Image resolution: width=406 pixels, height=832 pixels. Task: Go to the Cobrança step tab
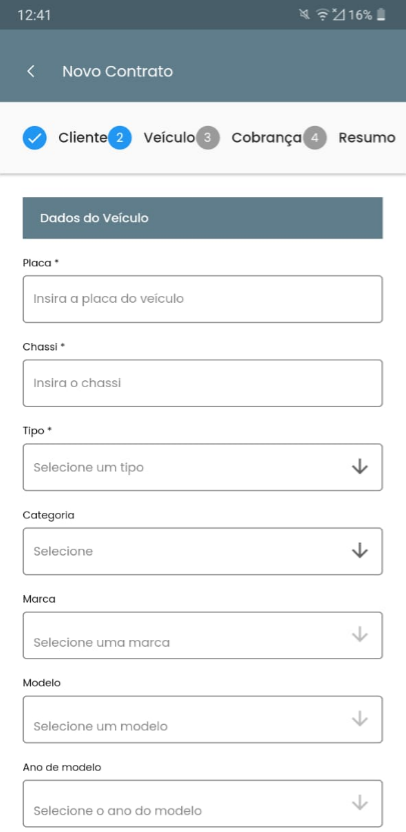(266, 138)
